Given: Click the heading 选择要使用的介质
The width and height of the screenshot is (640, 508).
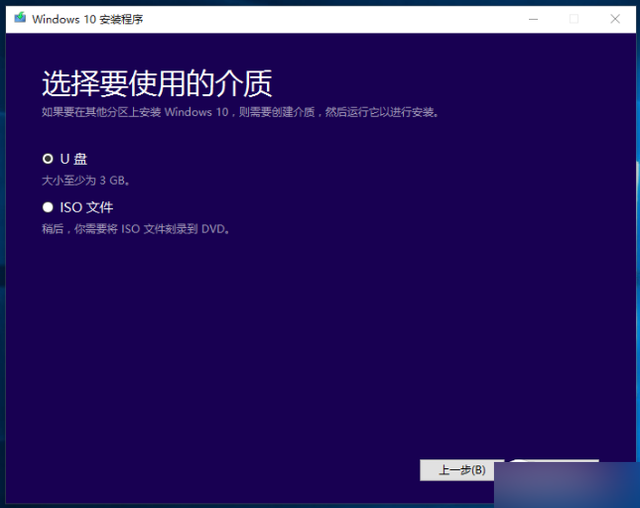Looking at the screenshot, I should point(157,83).
